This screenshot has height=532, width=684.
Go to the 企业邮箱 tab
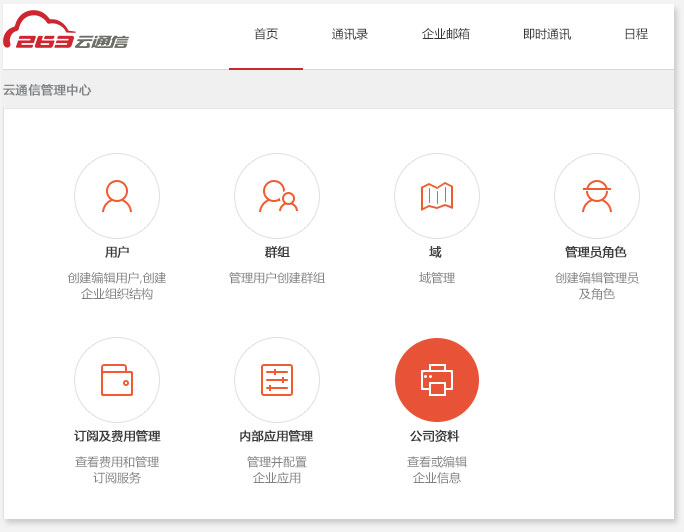[x=446, y=34]
